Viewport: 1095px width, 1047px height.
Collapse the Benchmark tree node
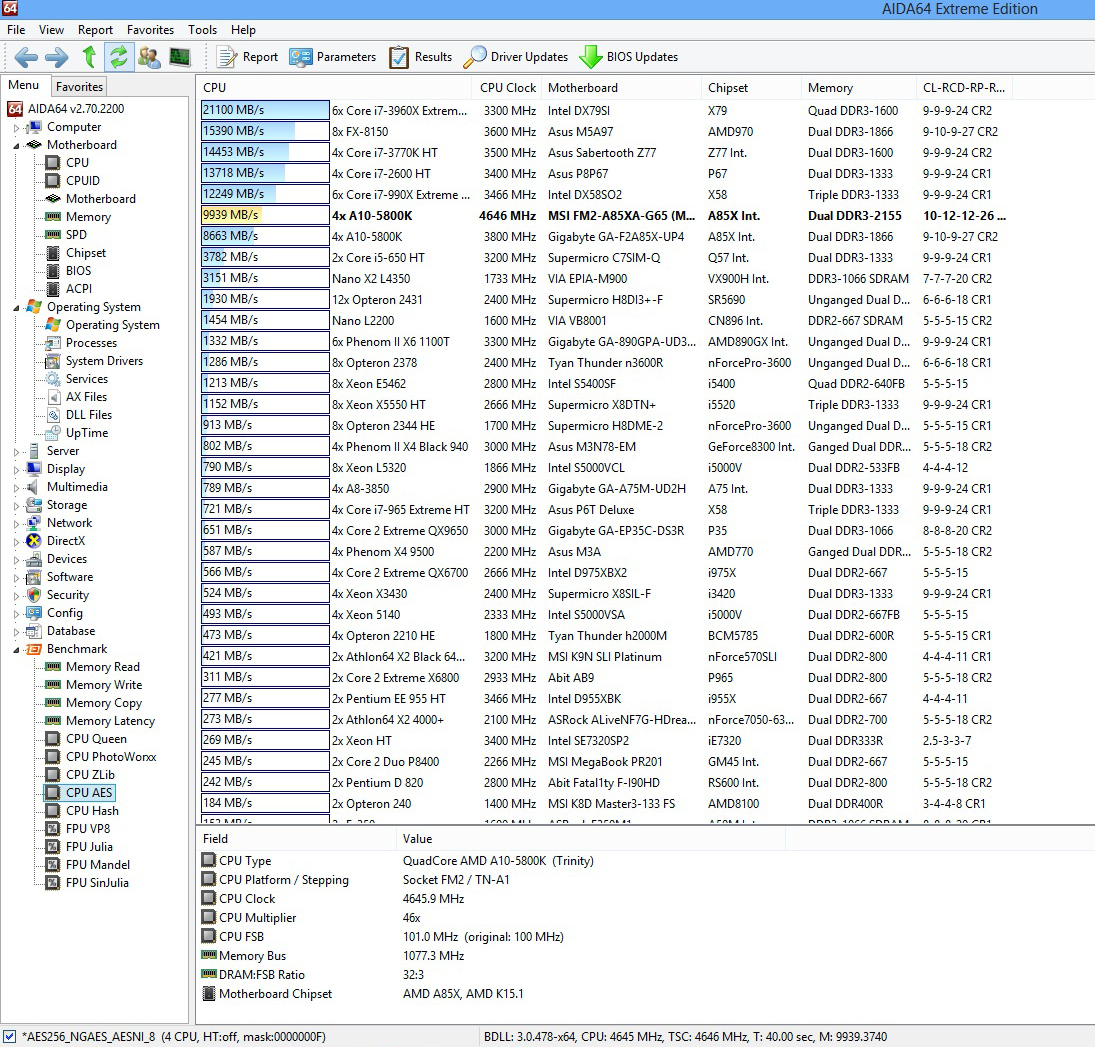pos(17,650)
